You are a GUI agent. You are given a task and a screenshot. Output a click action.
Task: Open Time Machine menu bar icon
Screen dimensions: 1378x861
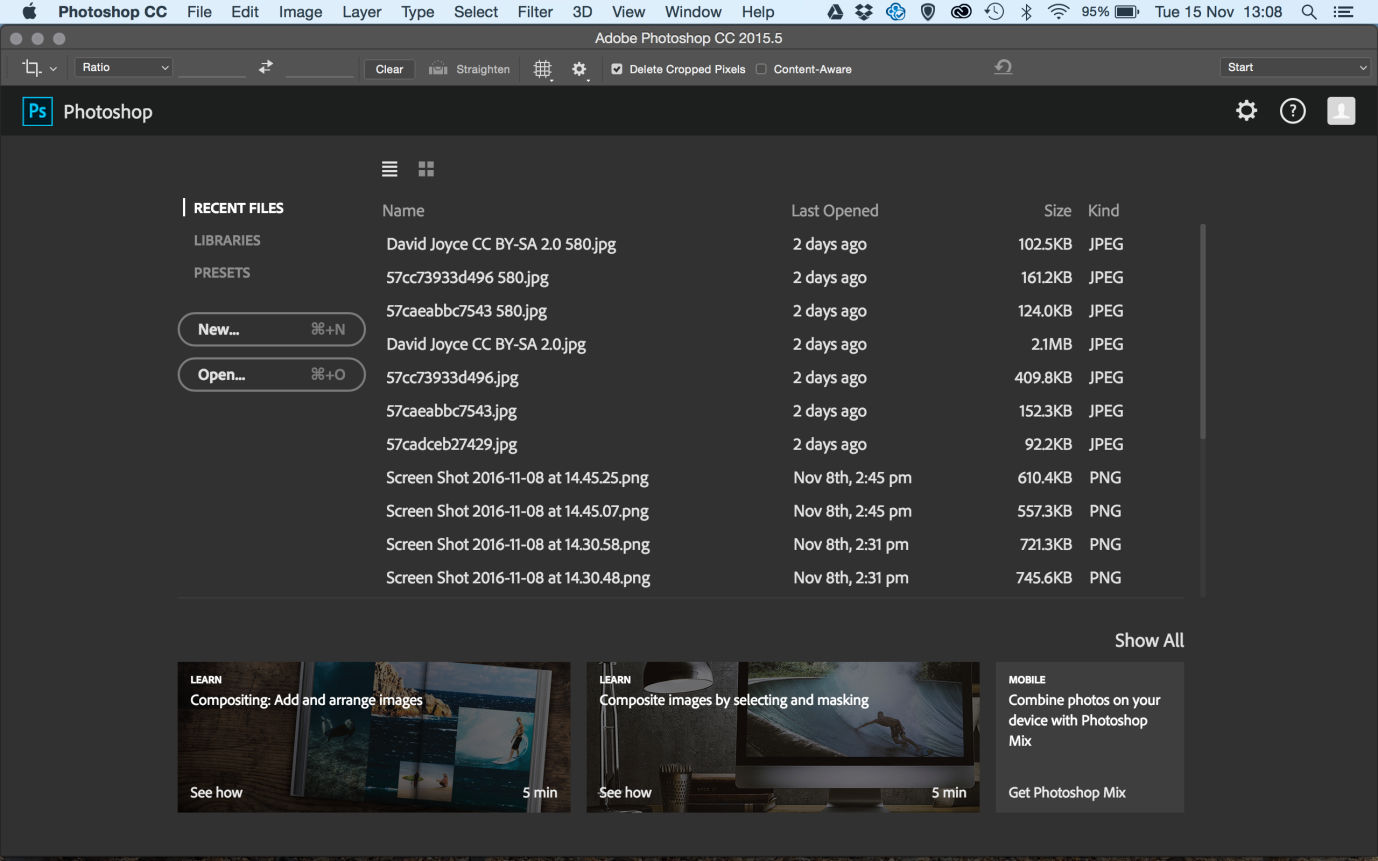pyautogui.click(x=994, y=12)
